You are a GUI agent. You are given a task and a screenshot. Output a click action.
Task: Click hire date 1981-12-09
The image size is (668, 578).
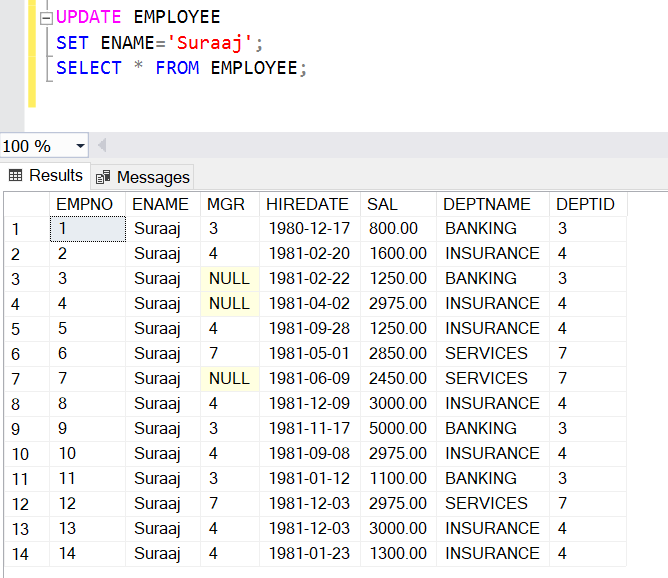[310, 404]
